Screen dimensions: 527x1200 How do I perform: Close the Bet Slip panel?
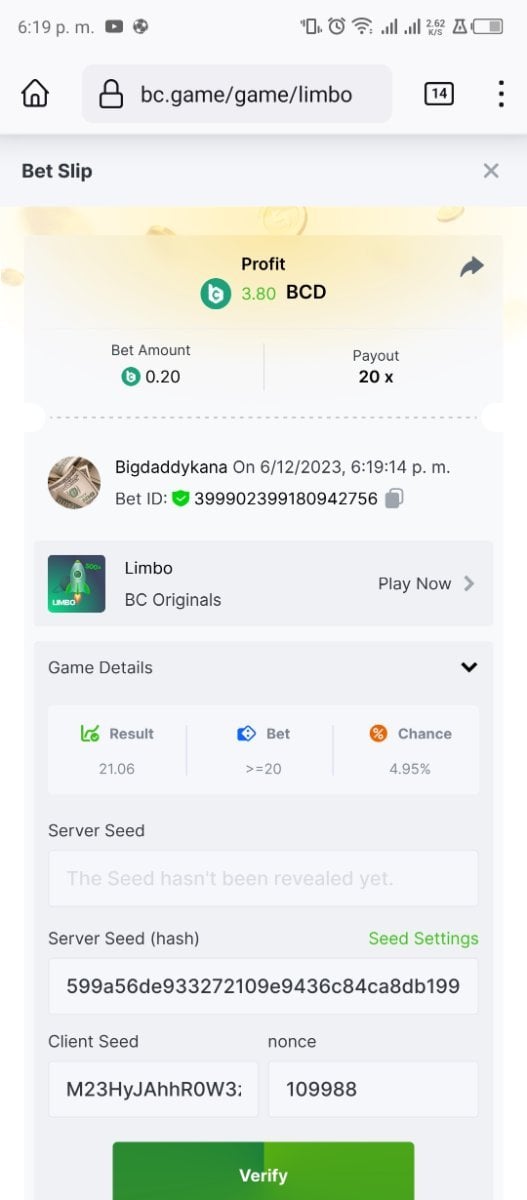point(491,171)
